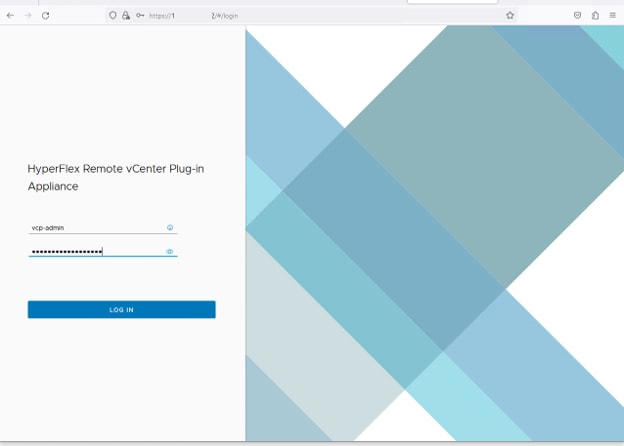Image resolution: width=624 pixels, height=446 pixels.
Task: Save page to Pocket icon
Action: (x=577, y=16)
